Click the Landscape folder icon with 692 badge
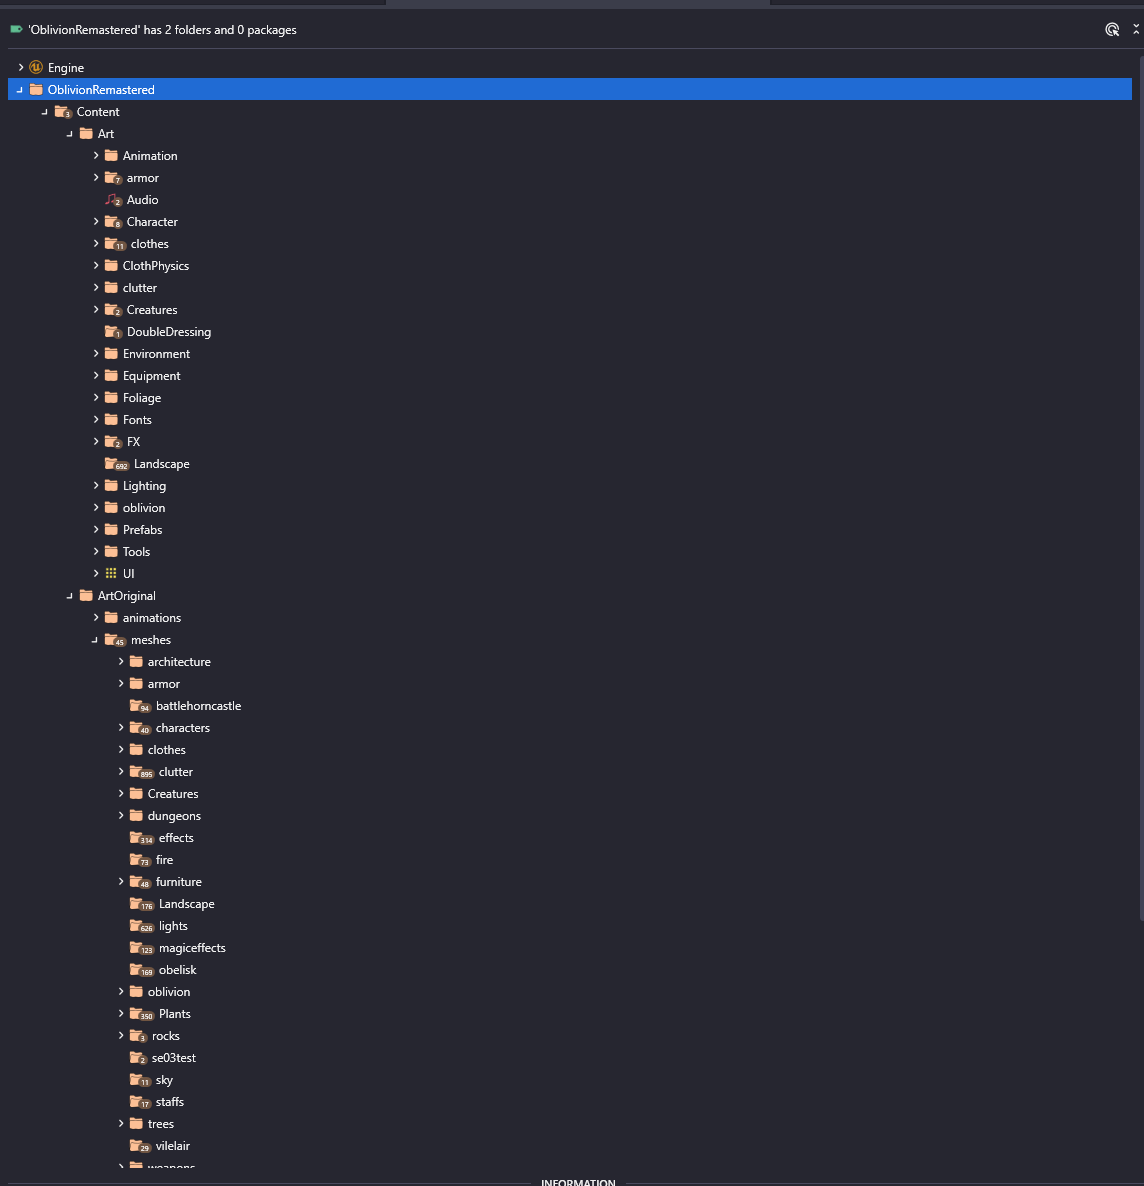 tap(117, 464)
